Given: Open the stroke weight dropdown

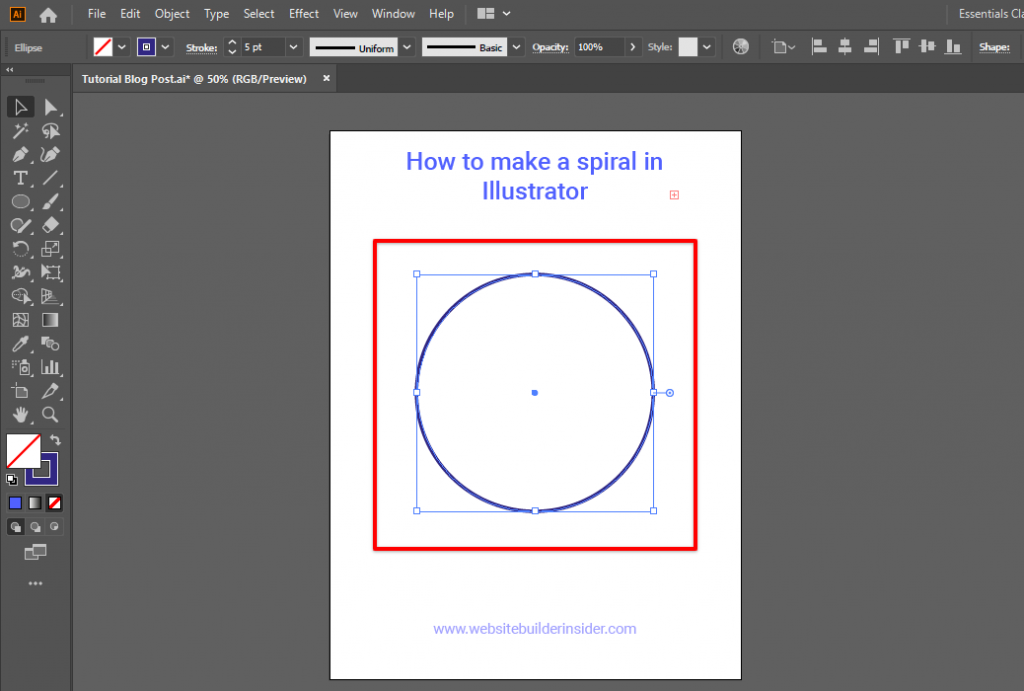Looking at the screenshot, I should pyautogui.click(x=293, y=46).
